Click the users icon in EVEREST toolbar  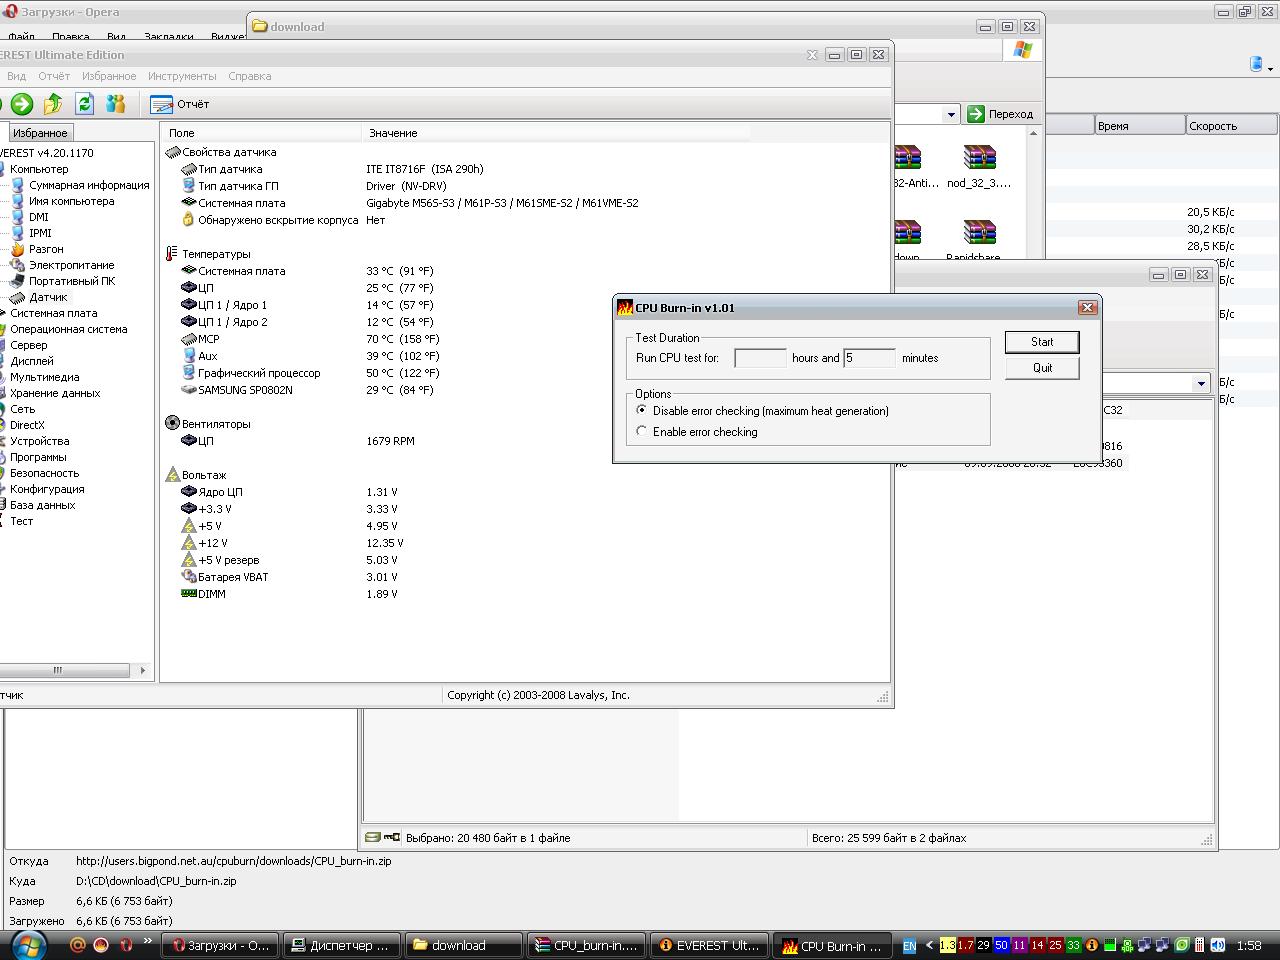(116, 104)
